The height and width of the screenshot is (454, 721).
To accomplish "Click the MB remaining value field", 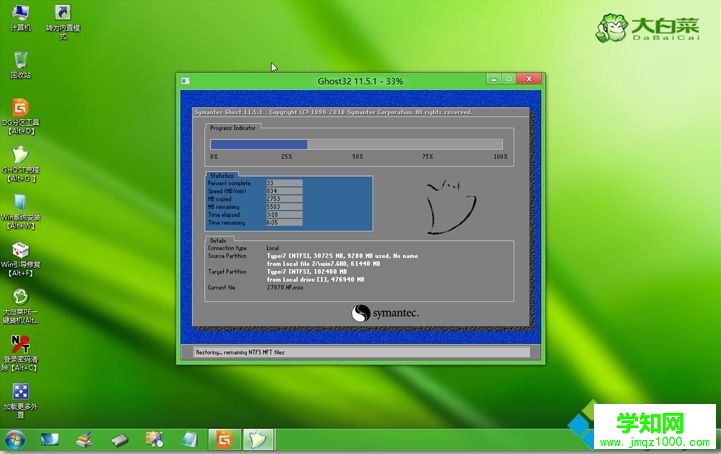I will [x=284, y=207].
